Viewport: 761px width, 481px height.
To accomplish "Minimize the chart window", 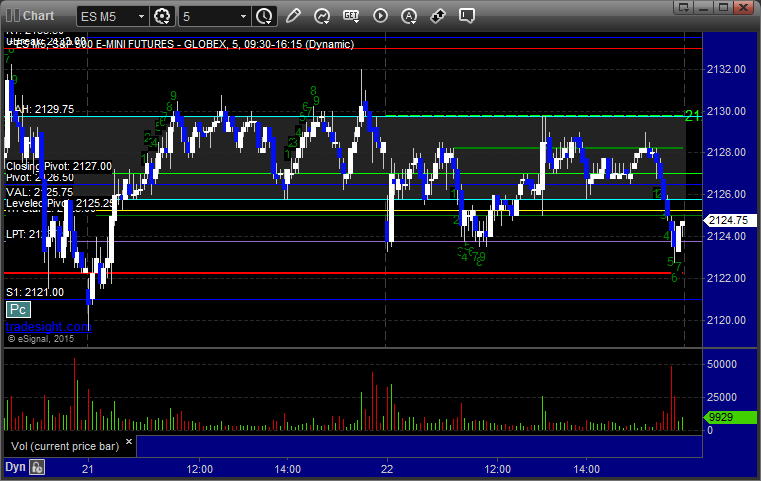I will click(704, 7).
